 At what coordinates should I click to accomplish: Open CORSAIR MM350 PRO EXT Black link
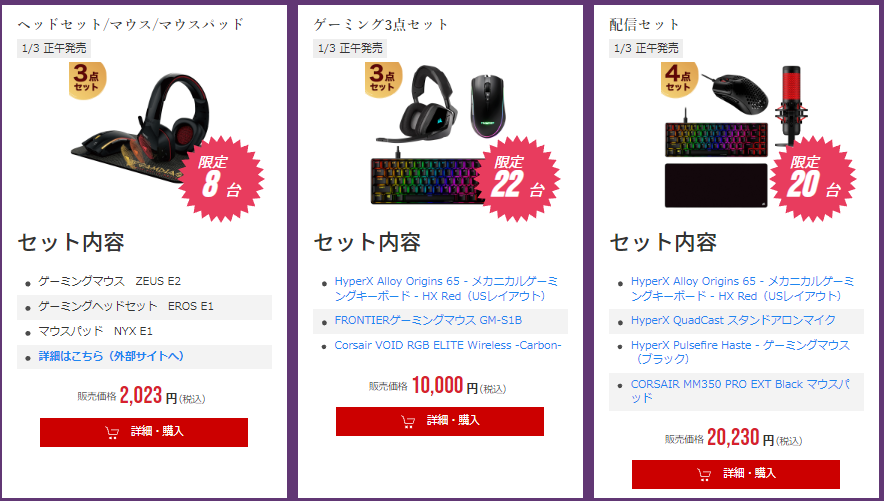click(x=740, y=391)
